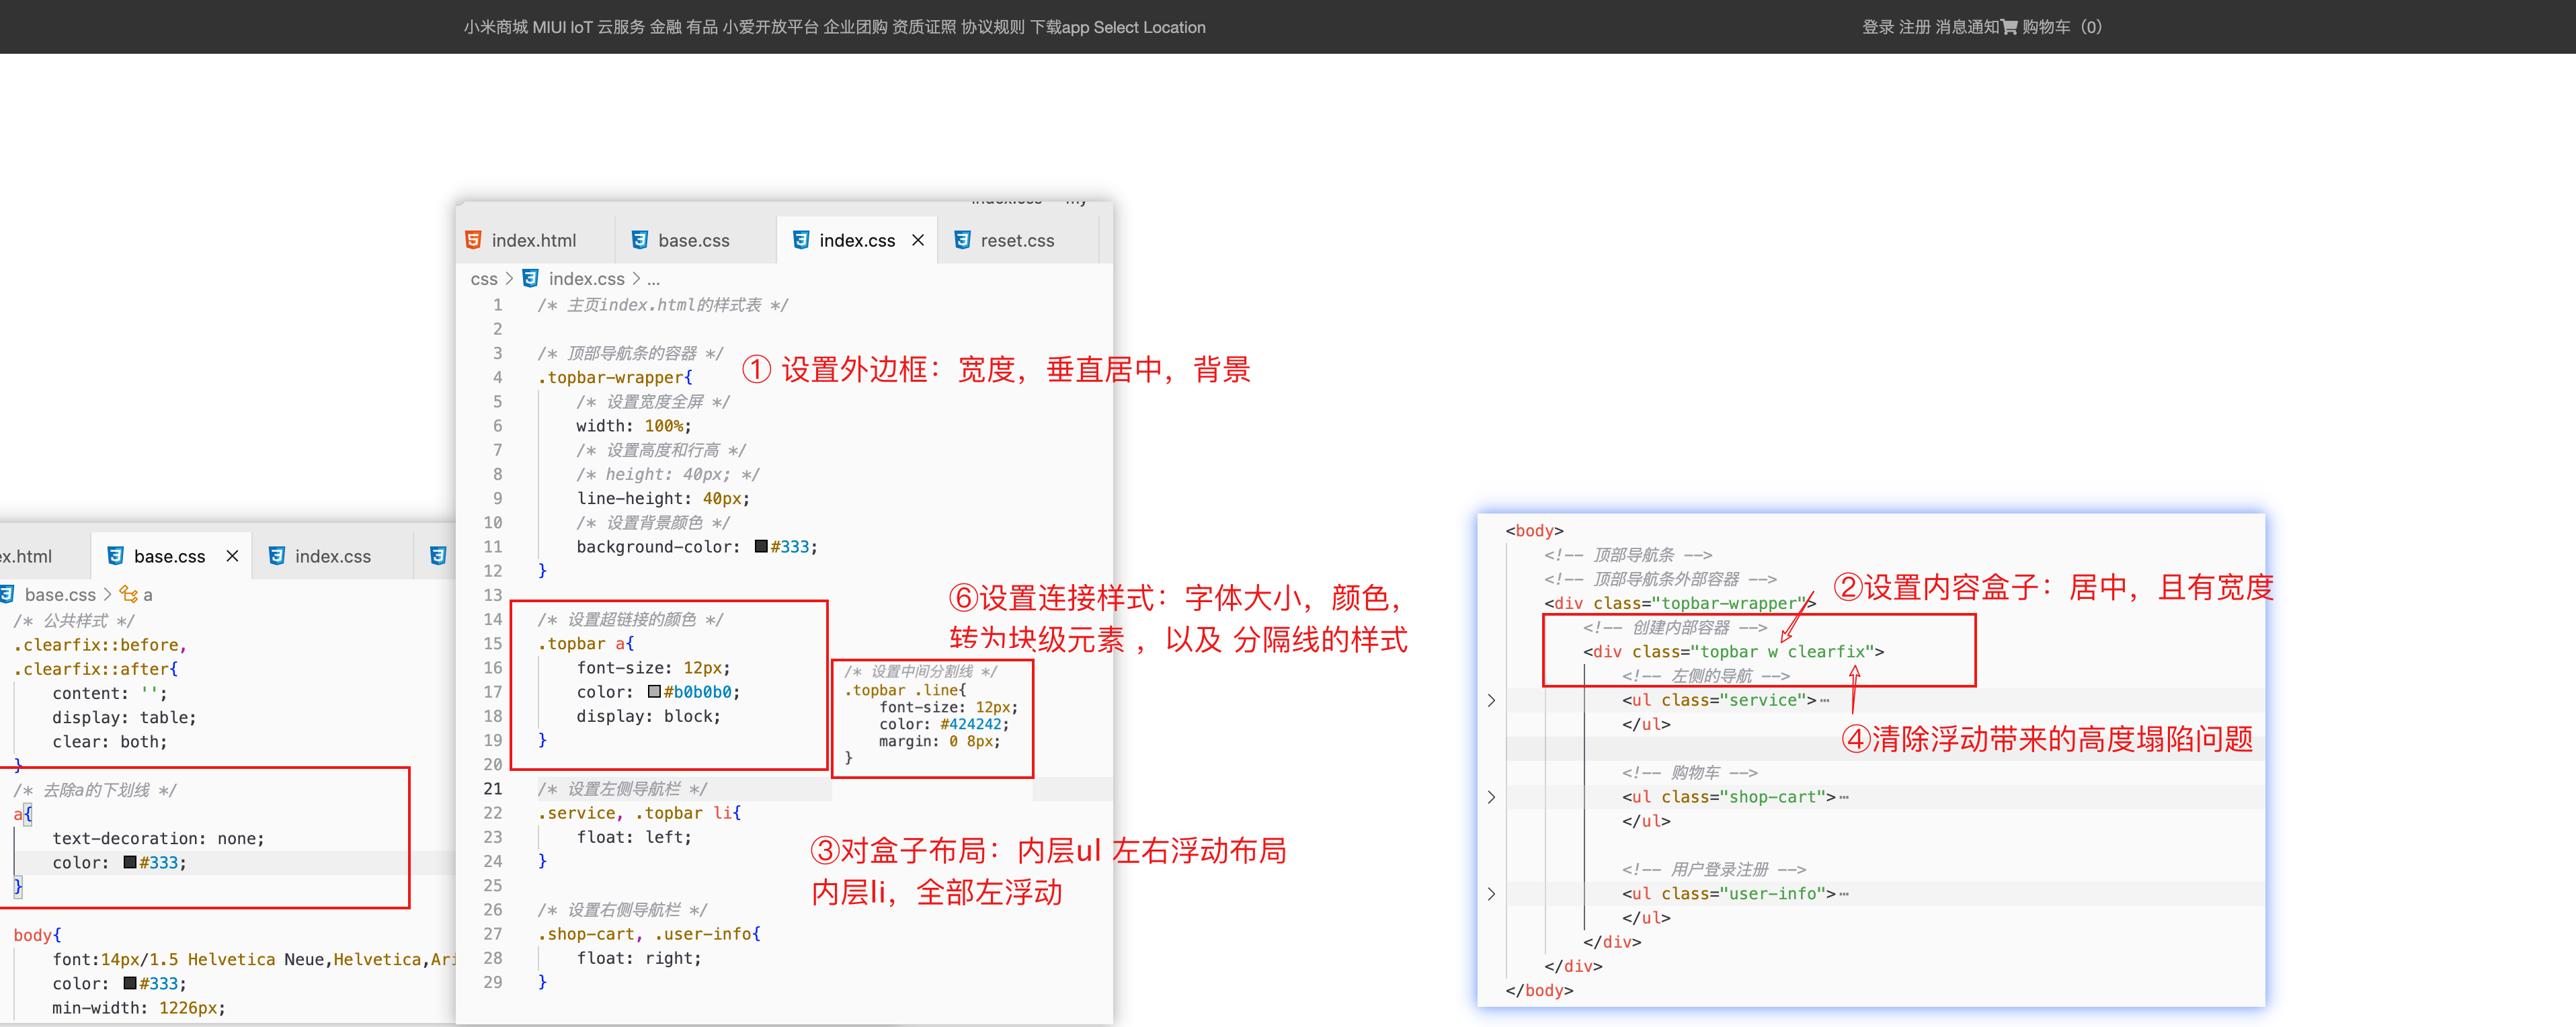Select base.css tab in left editor

(x=170, y=556)
